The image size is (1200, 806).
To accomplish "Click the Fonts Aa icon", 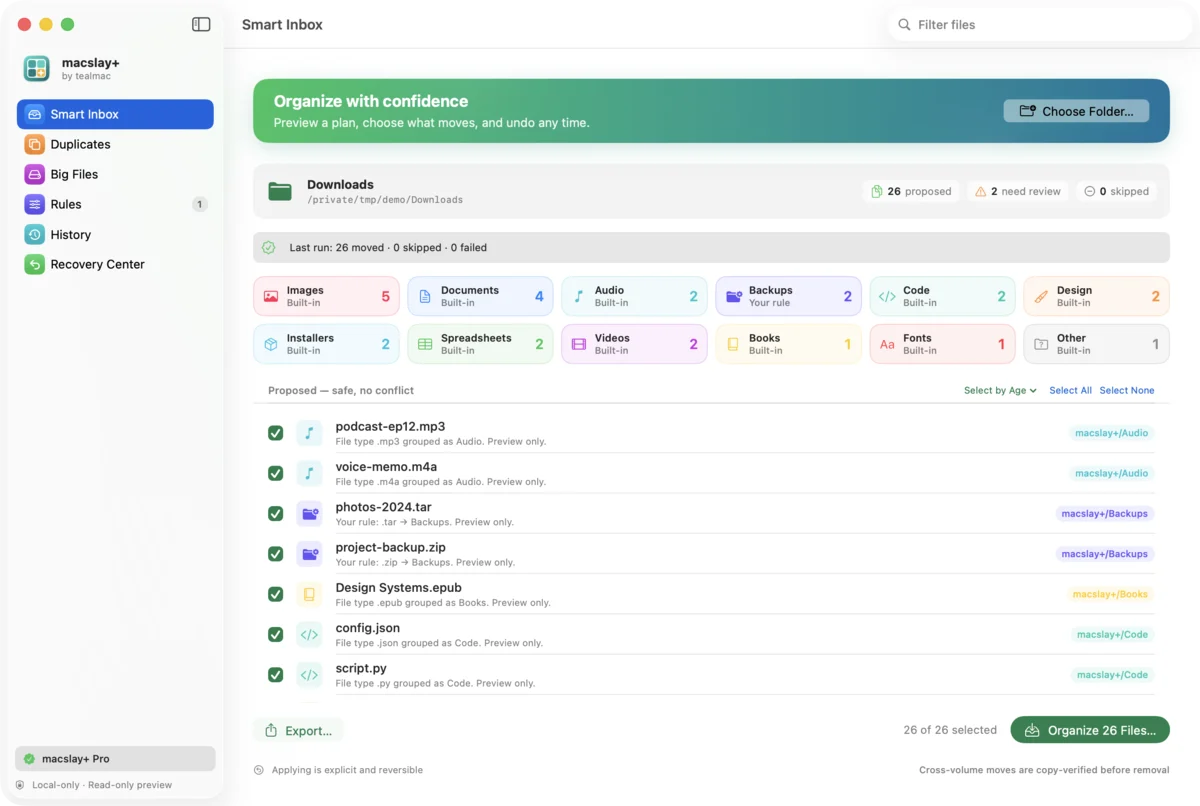I will (x=887, y=344).
